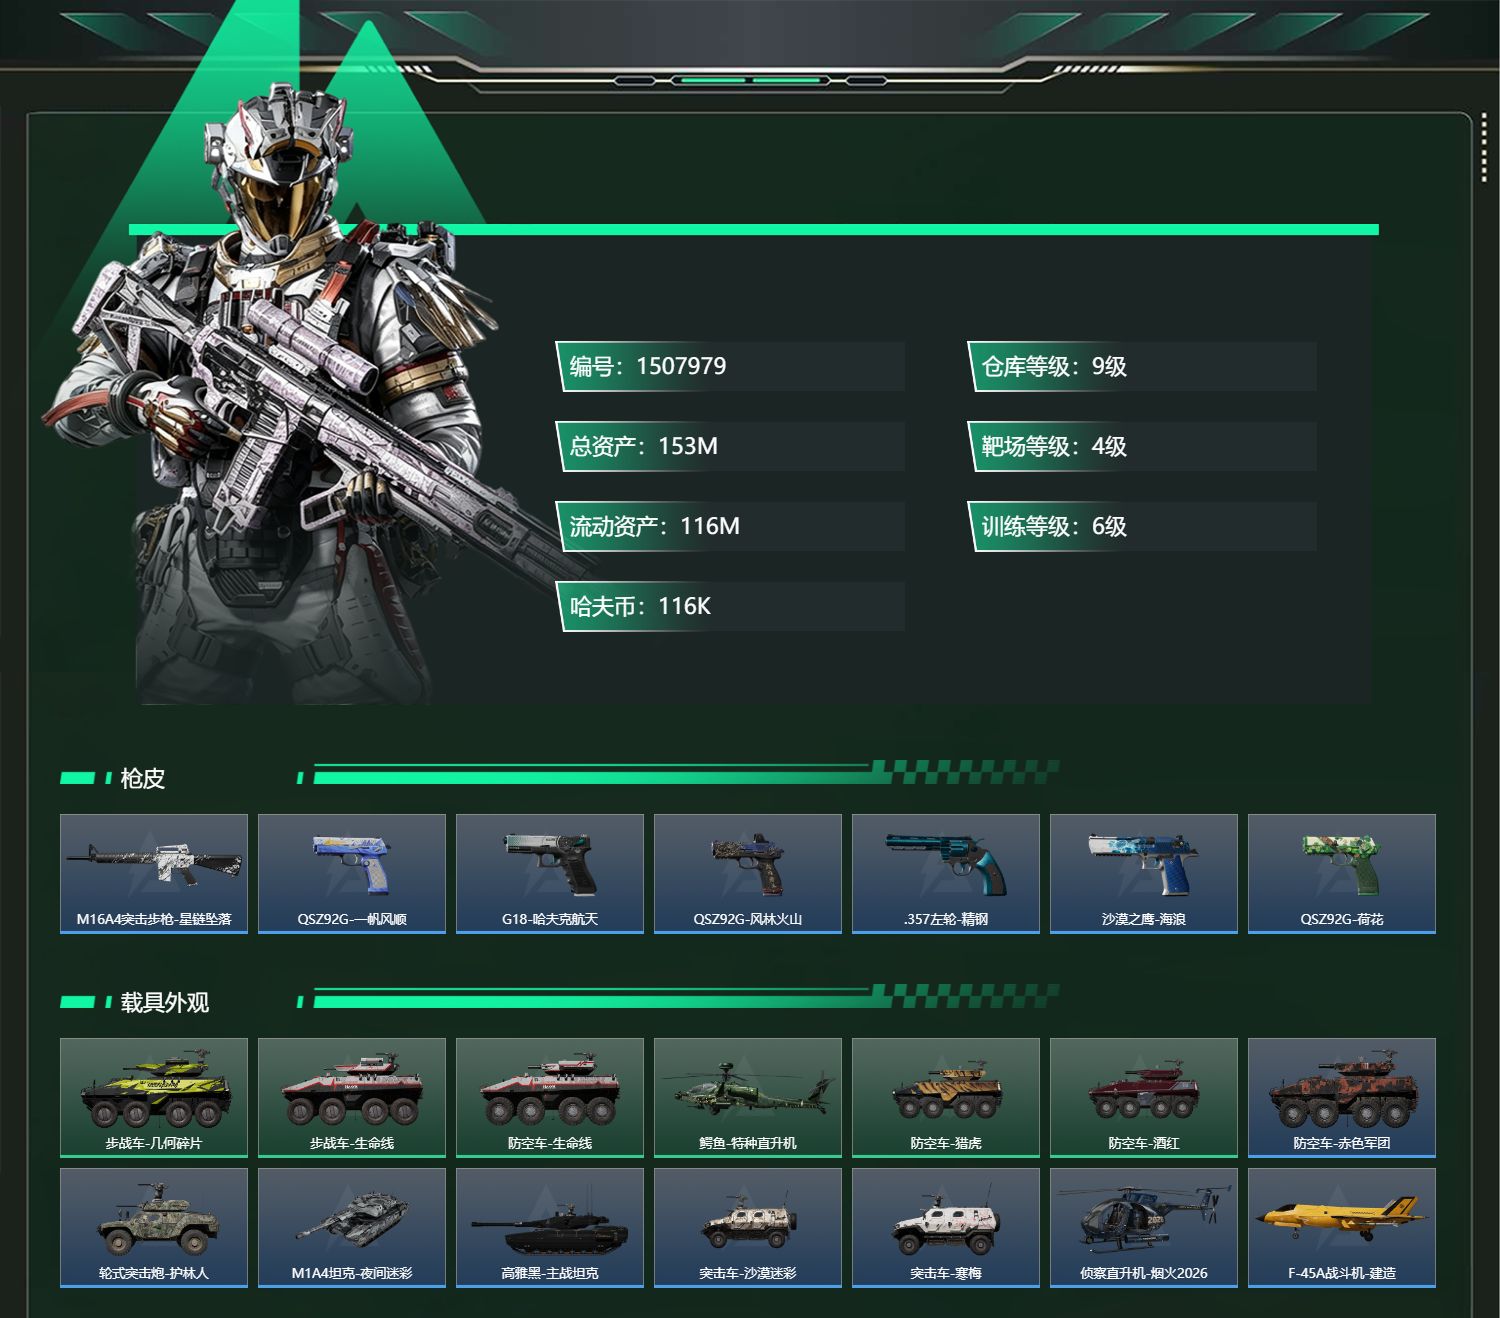1500x1318 pixels.
Task: Select the 步战车-几何碎片 vehicle skin
Action: 154,1098
